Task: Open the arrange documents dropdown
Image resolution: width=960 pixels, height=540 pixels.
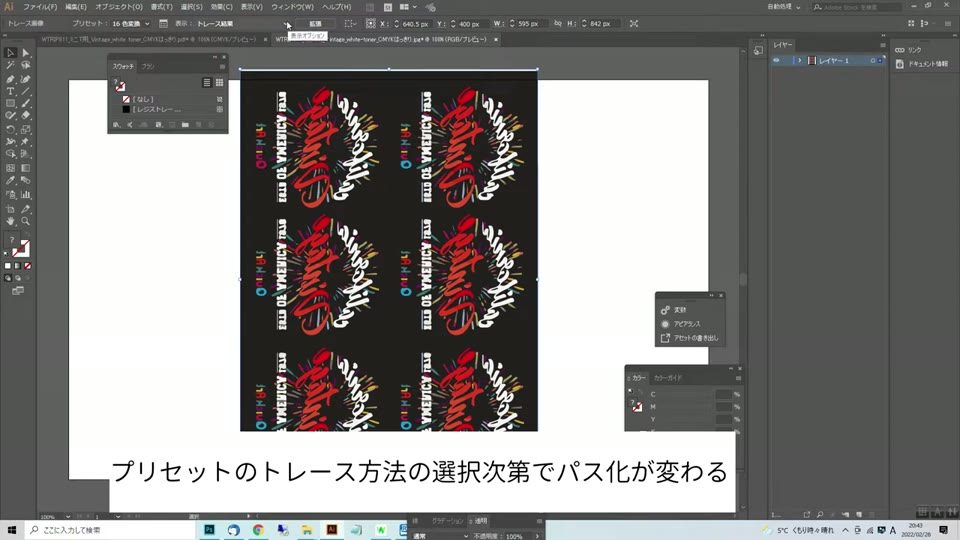Action: (x=408, y=7)
